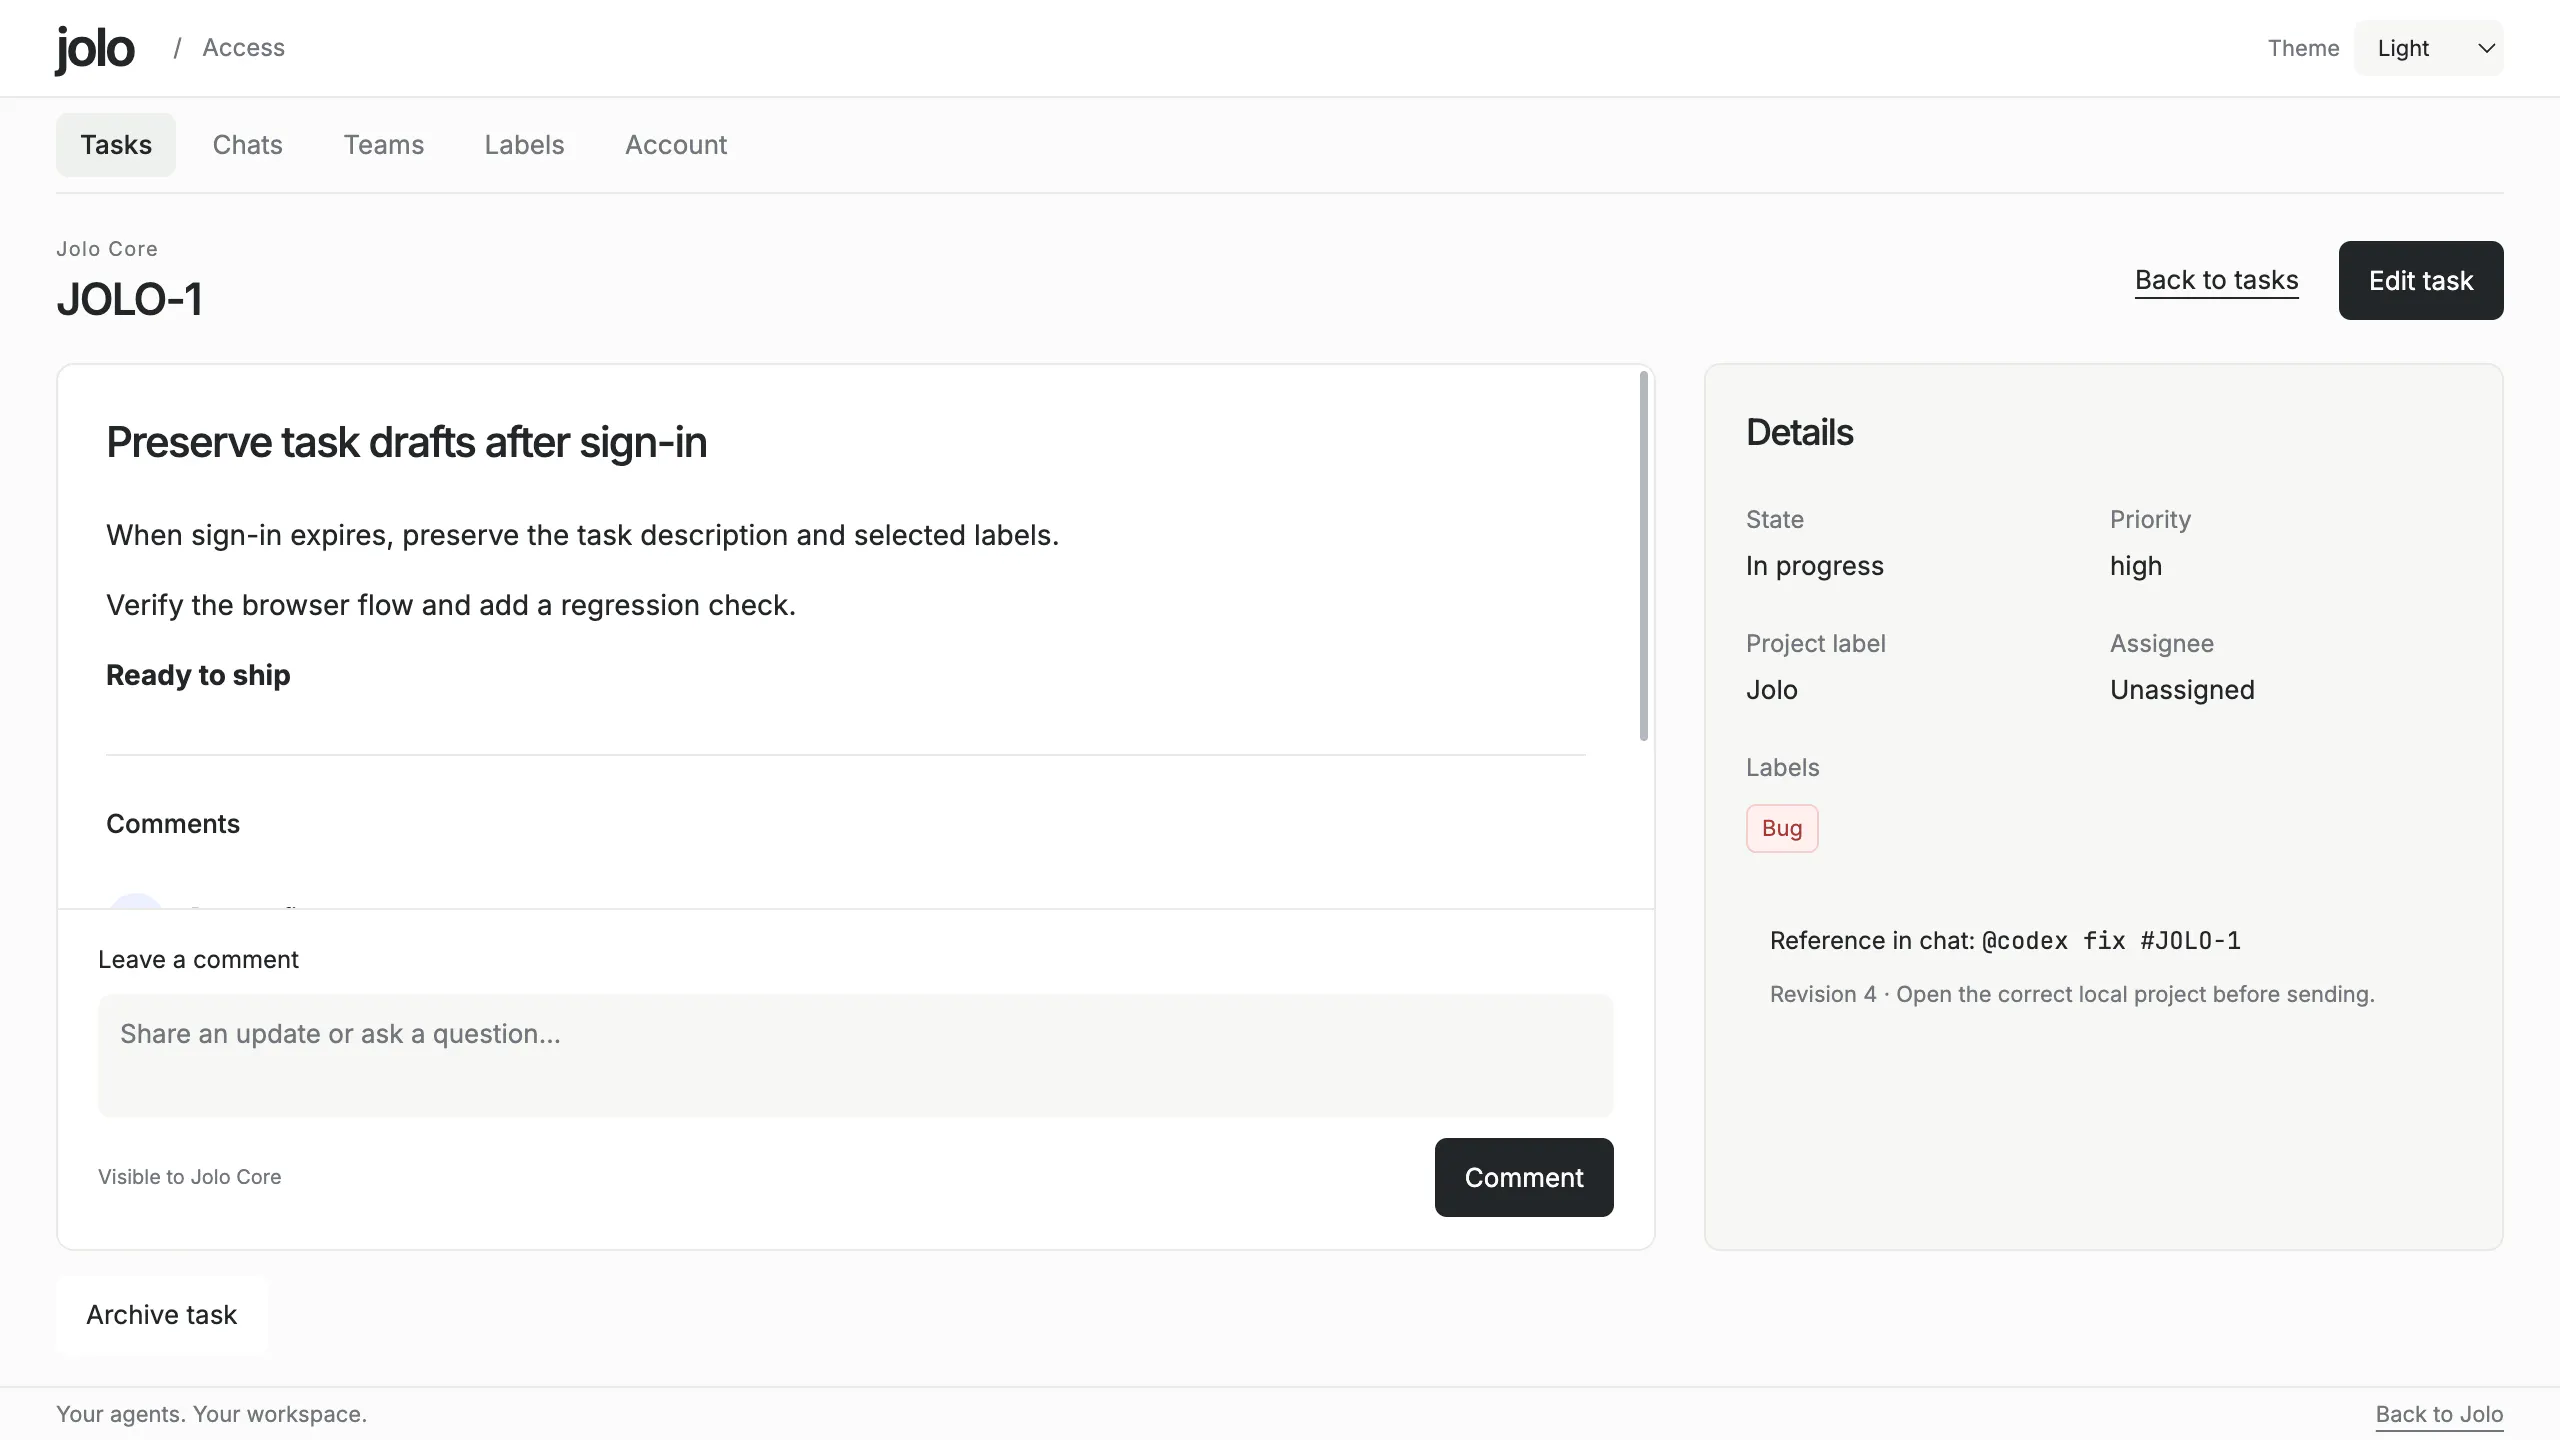Viewport: 2560px width, 1440px height.
Task: Switch to the Chats tab
Action: tap(248, 145)
